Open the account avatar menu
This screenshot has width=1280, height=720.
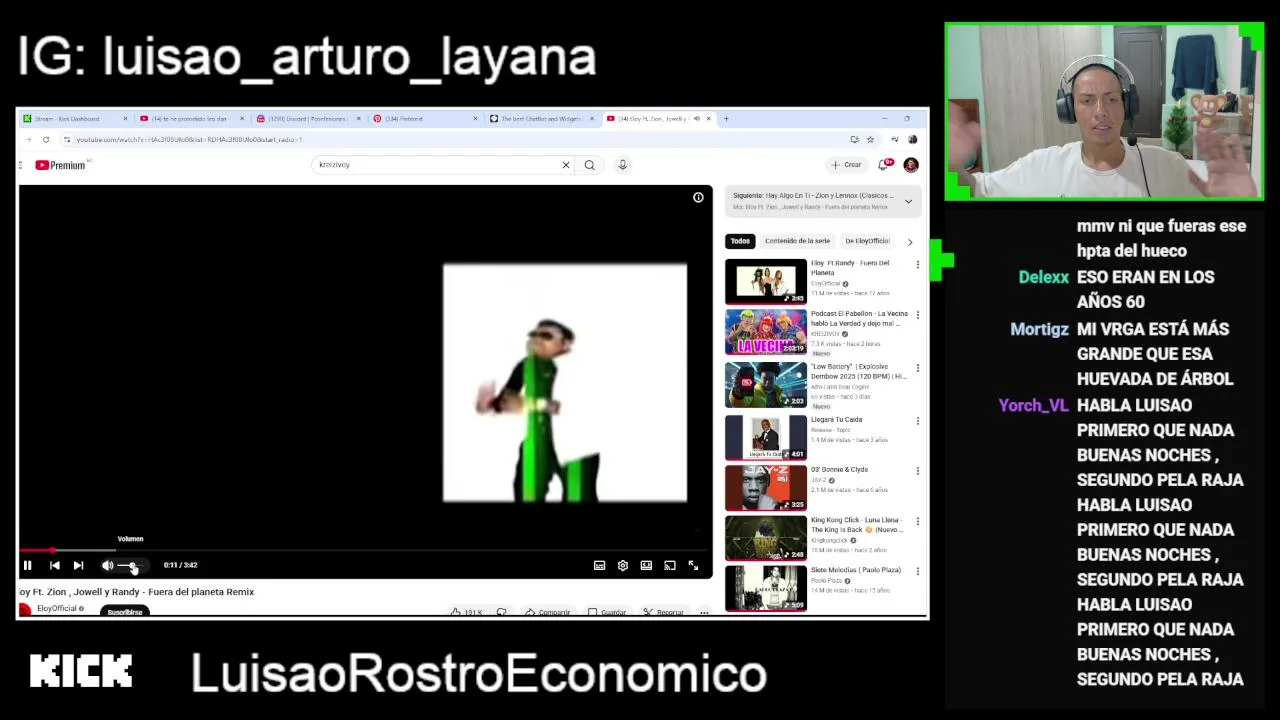point(910,165)
